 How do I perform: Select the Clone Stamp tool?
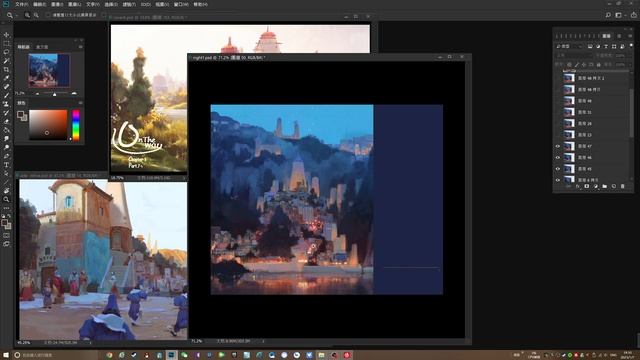(x=7, y=104)
